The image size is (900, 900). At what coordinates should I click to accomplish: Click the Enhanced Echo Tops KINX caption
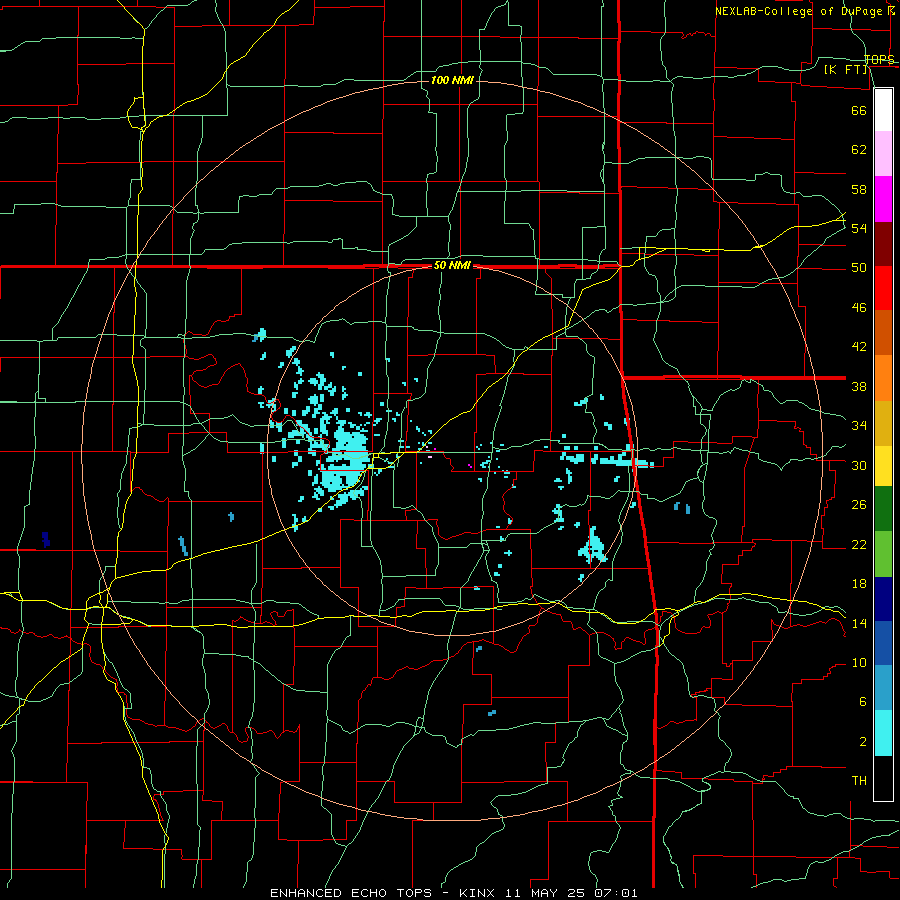click(x=453, y=893)
